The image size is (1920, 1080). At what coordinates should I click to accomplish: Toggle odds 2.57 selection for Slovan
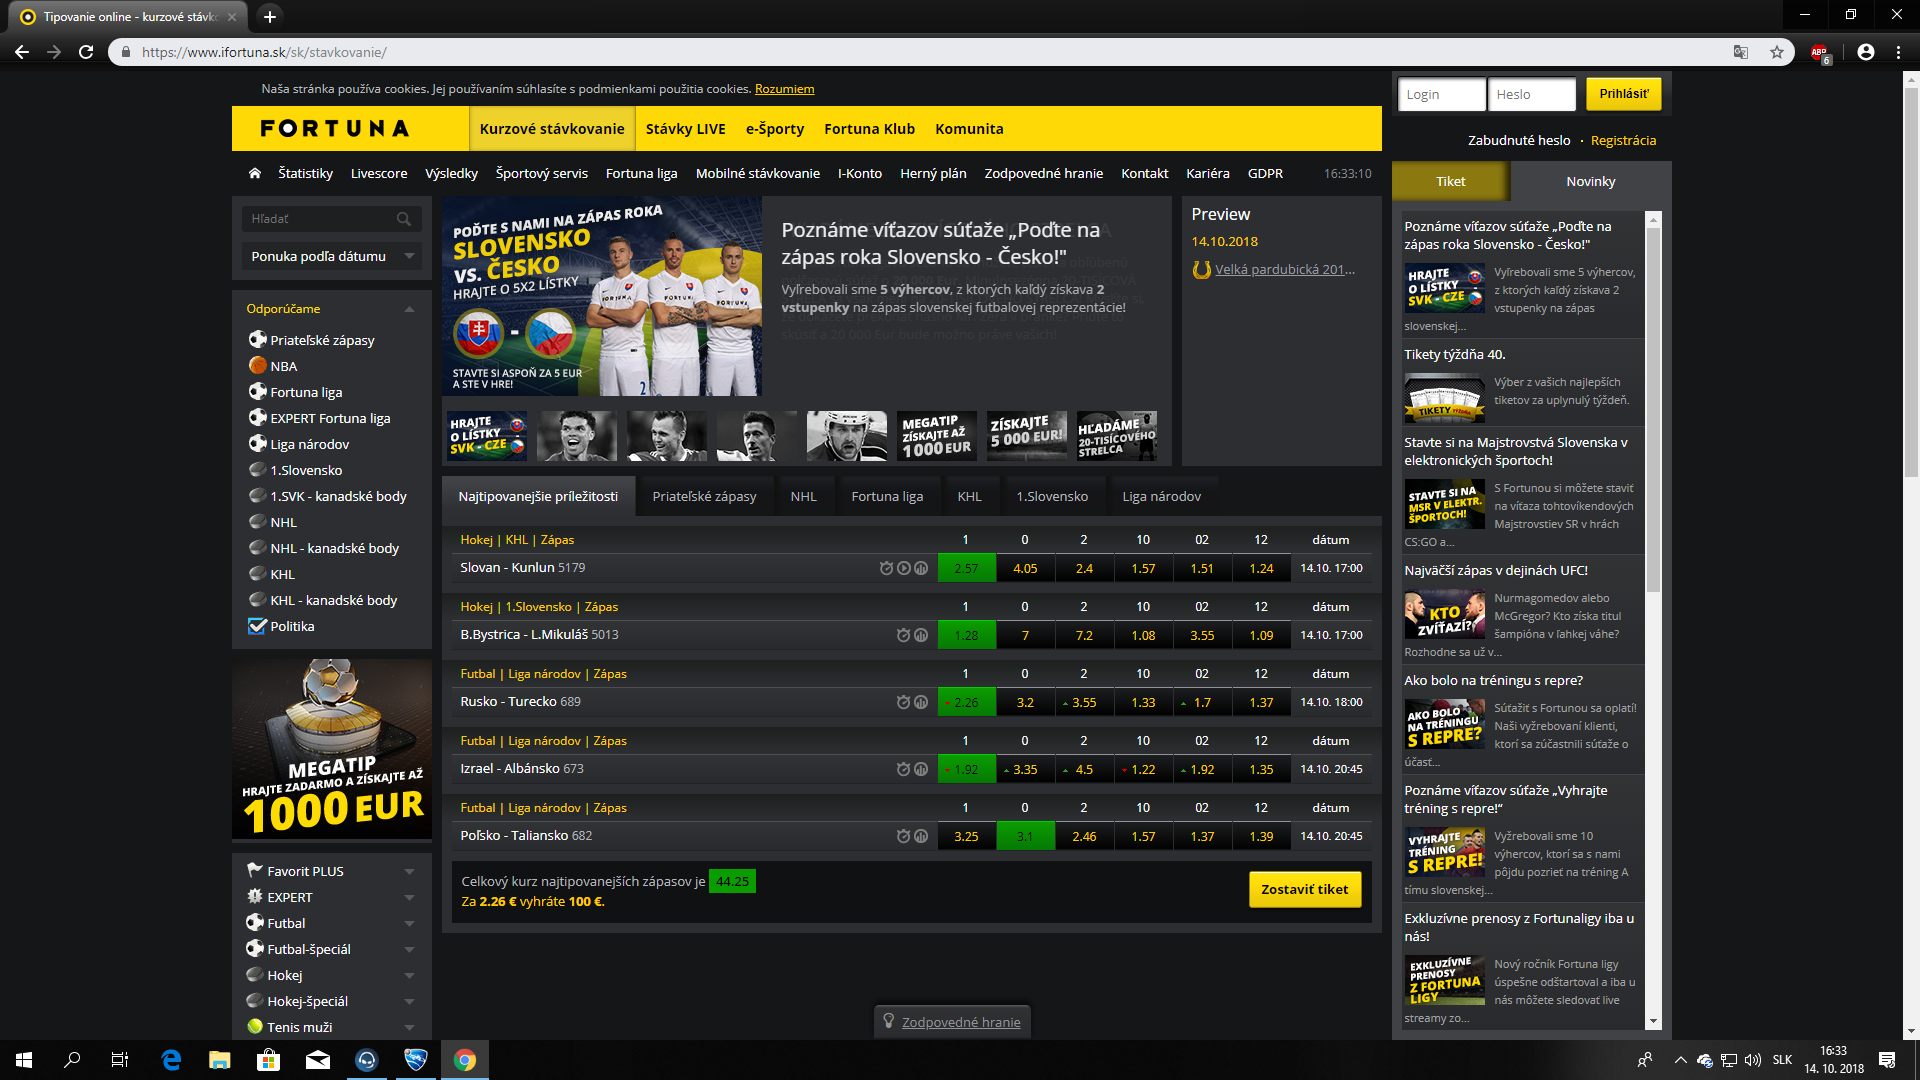point(966,568)
